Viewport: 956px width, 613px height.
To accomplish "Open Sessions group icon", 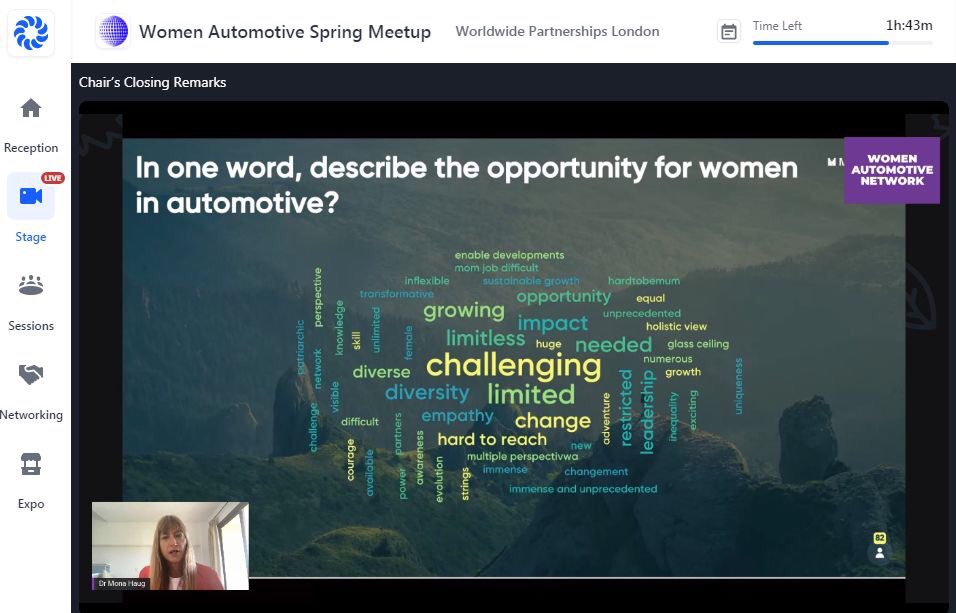I will pos(31,285).
